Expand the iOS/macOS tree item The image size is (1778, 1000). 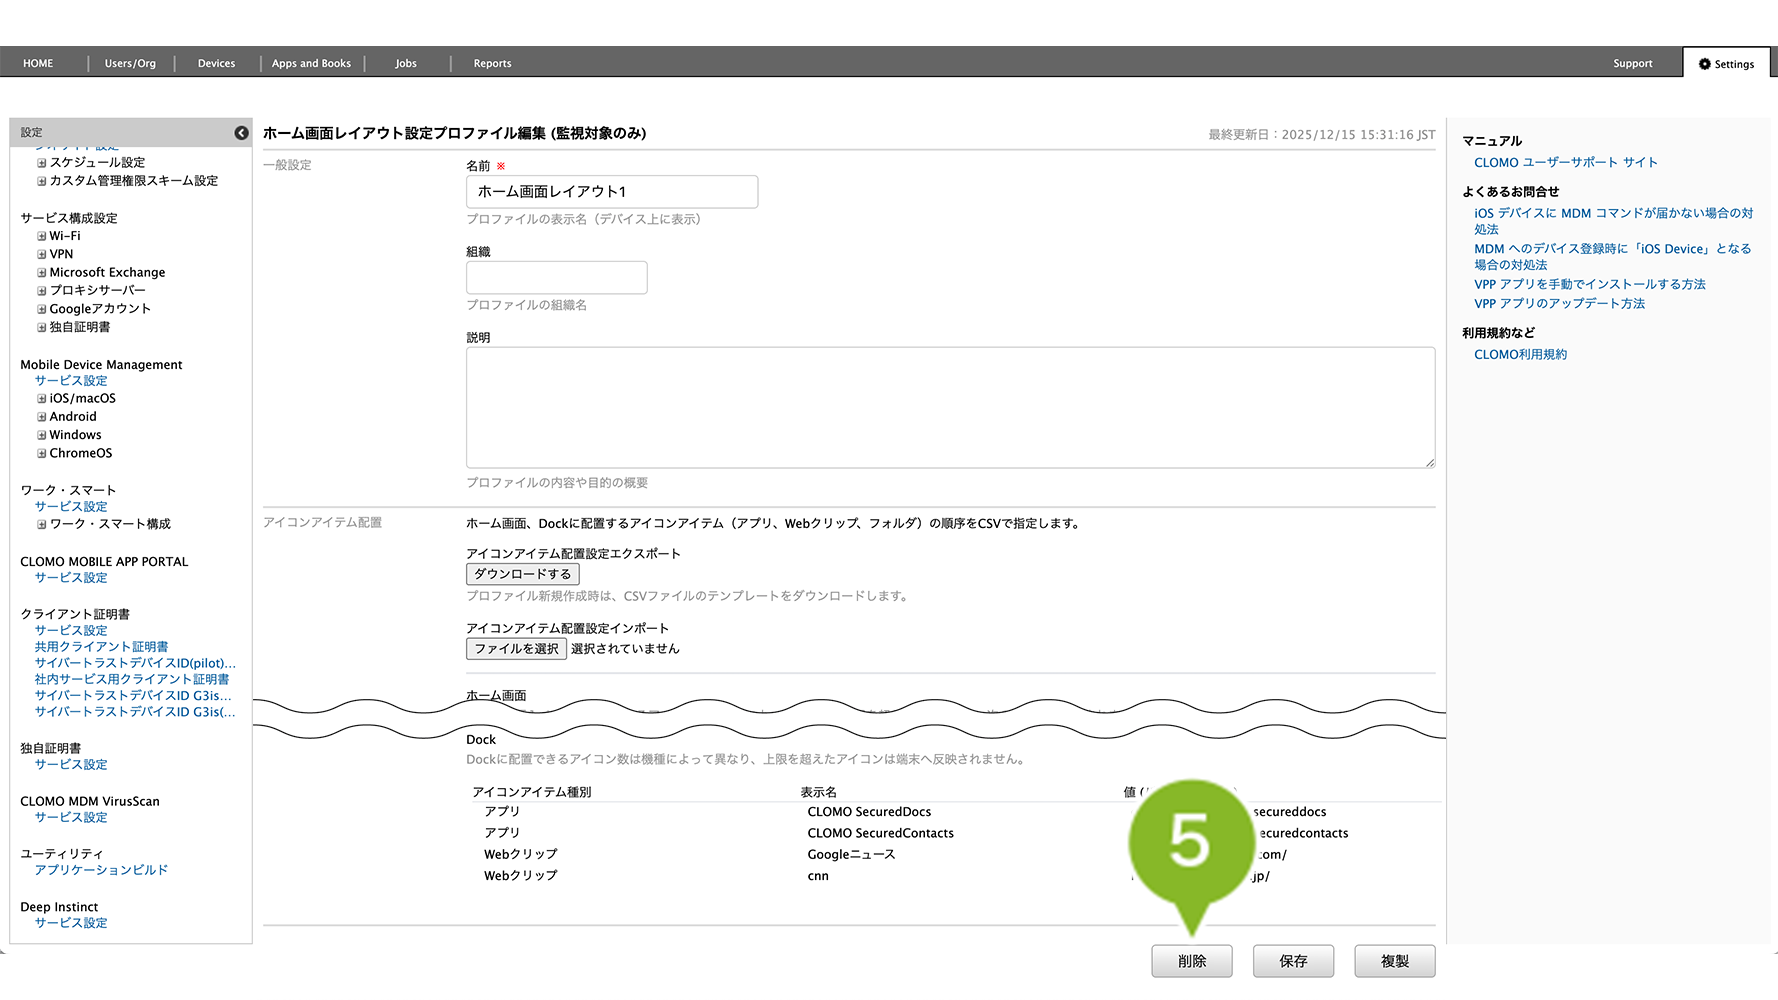[42, 399]
